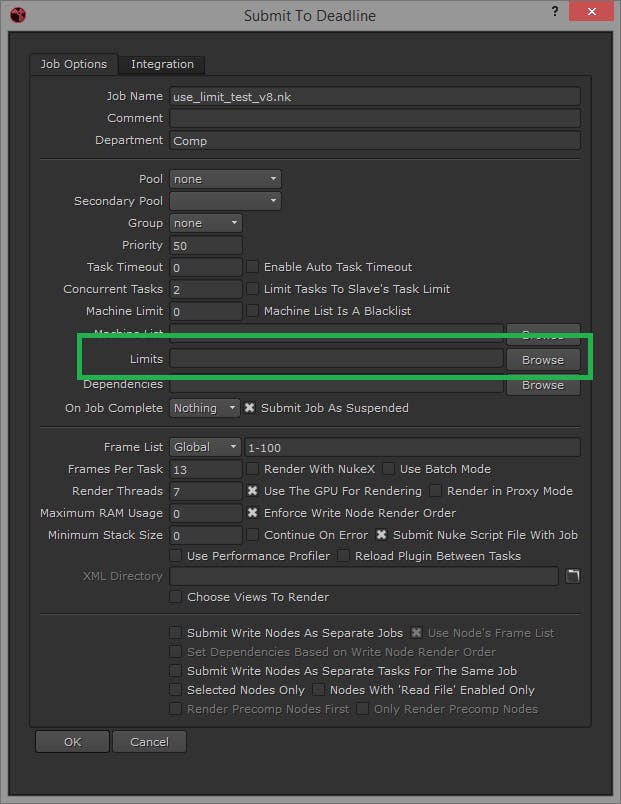
Task: Enable Auto Task Timeout checkbox
Action: click(252, 267)
